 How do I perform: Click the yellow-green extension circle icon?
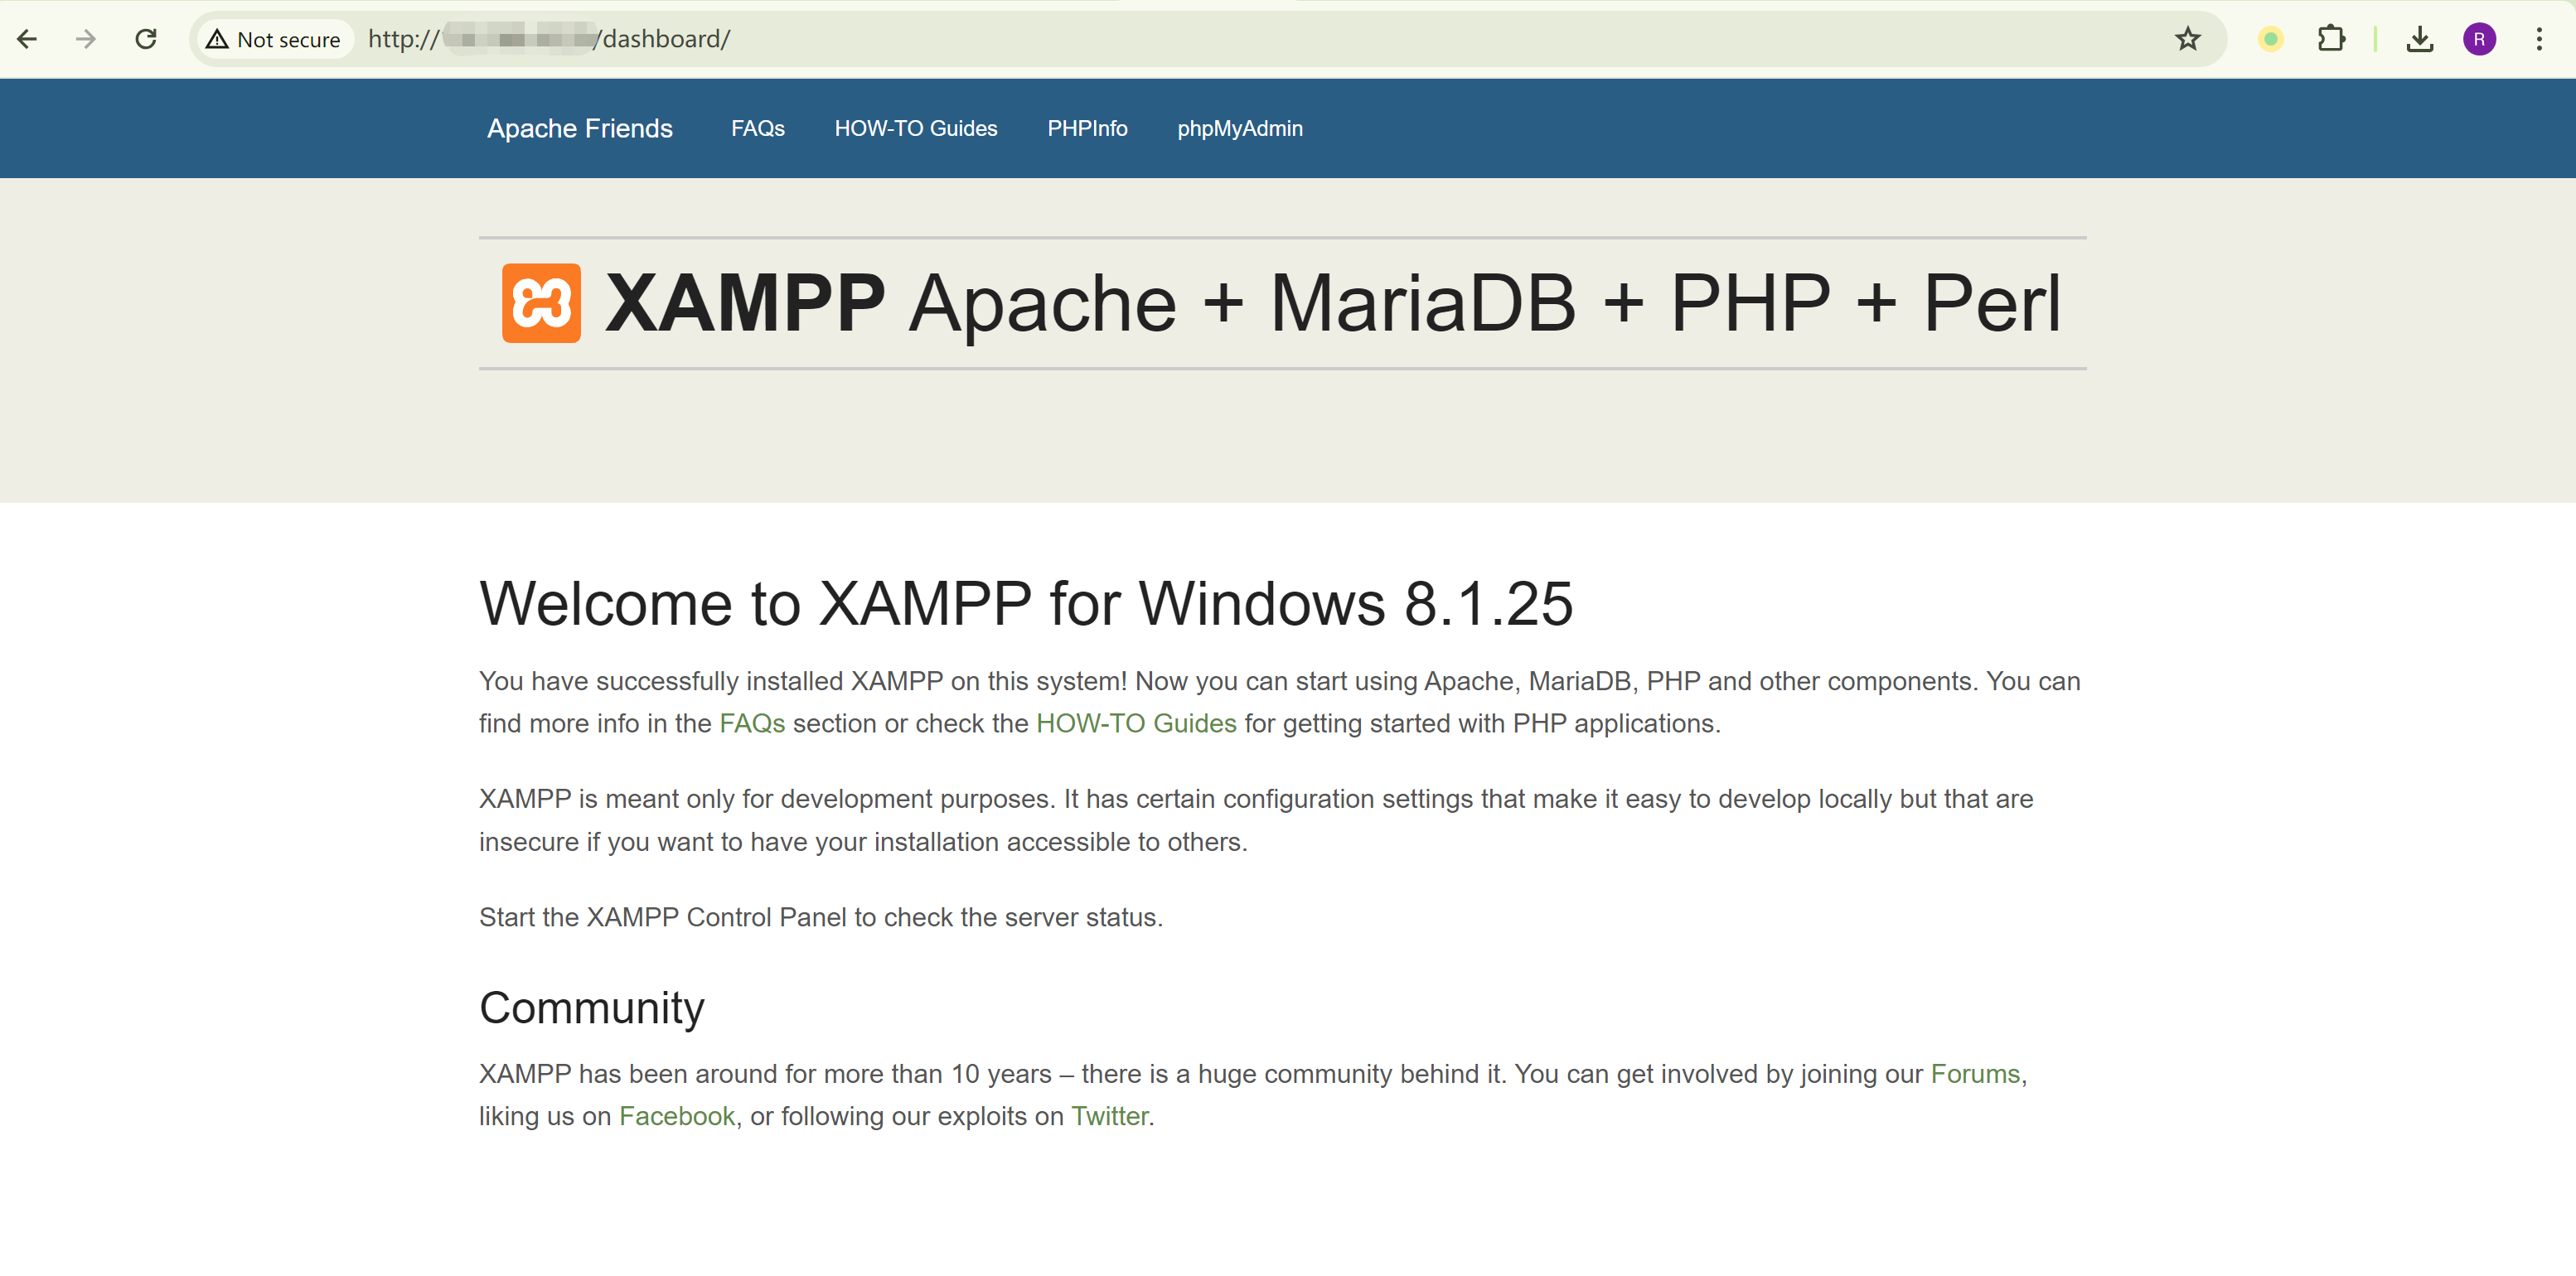pos(2270,39)
